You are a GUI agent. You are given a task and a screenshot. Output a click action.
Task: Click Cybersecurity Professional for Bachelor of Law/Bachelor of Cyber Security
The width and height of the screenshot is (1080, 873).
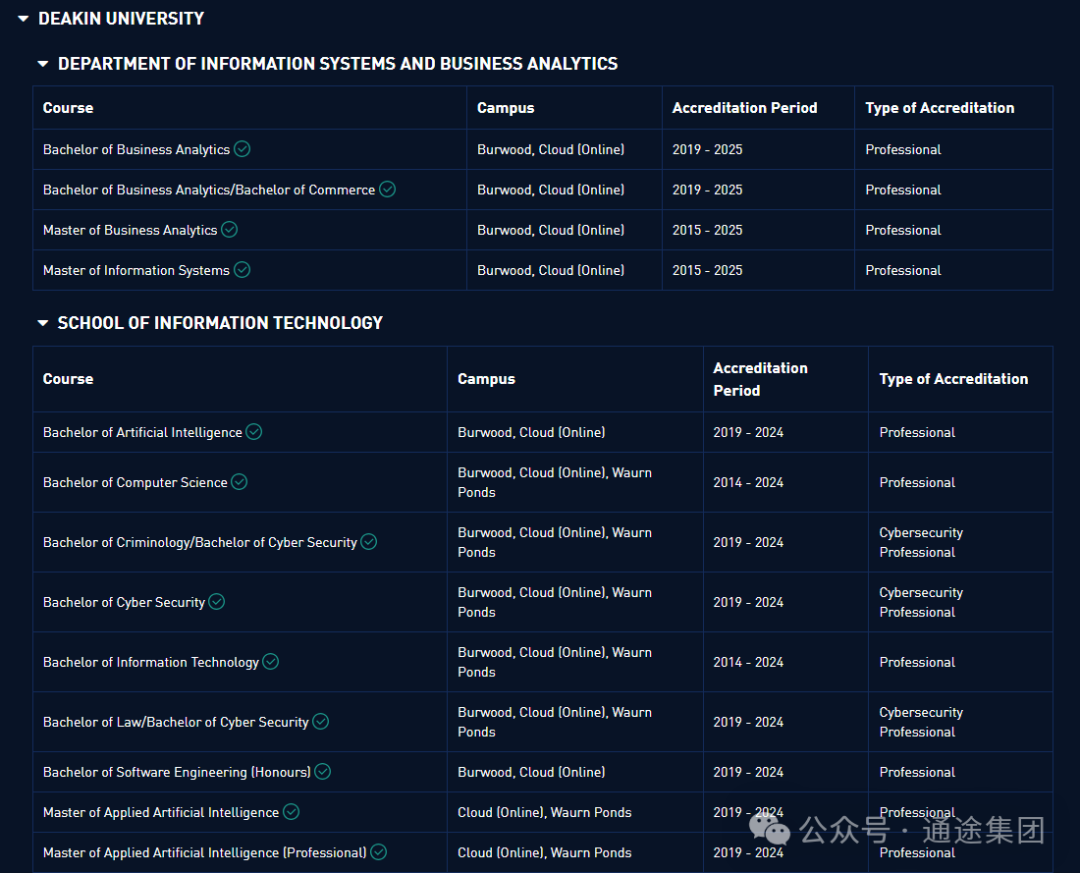[921, 722]
